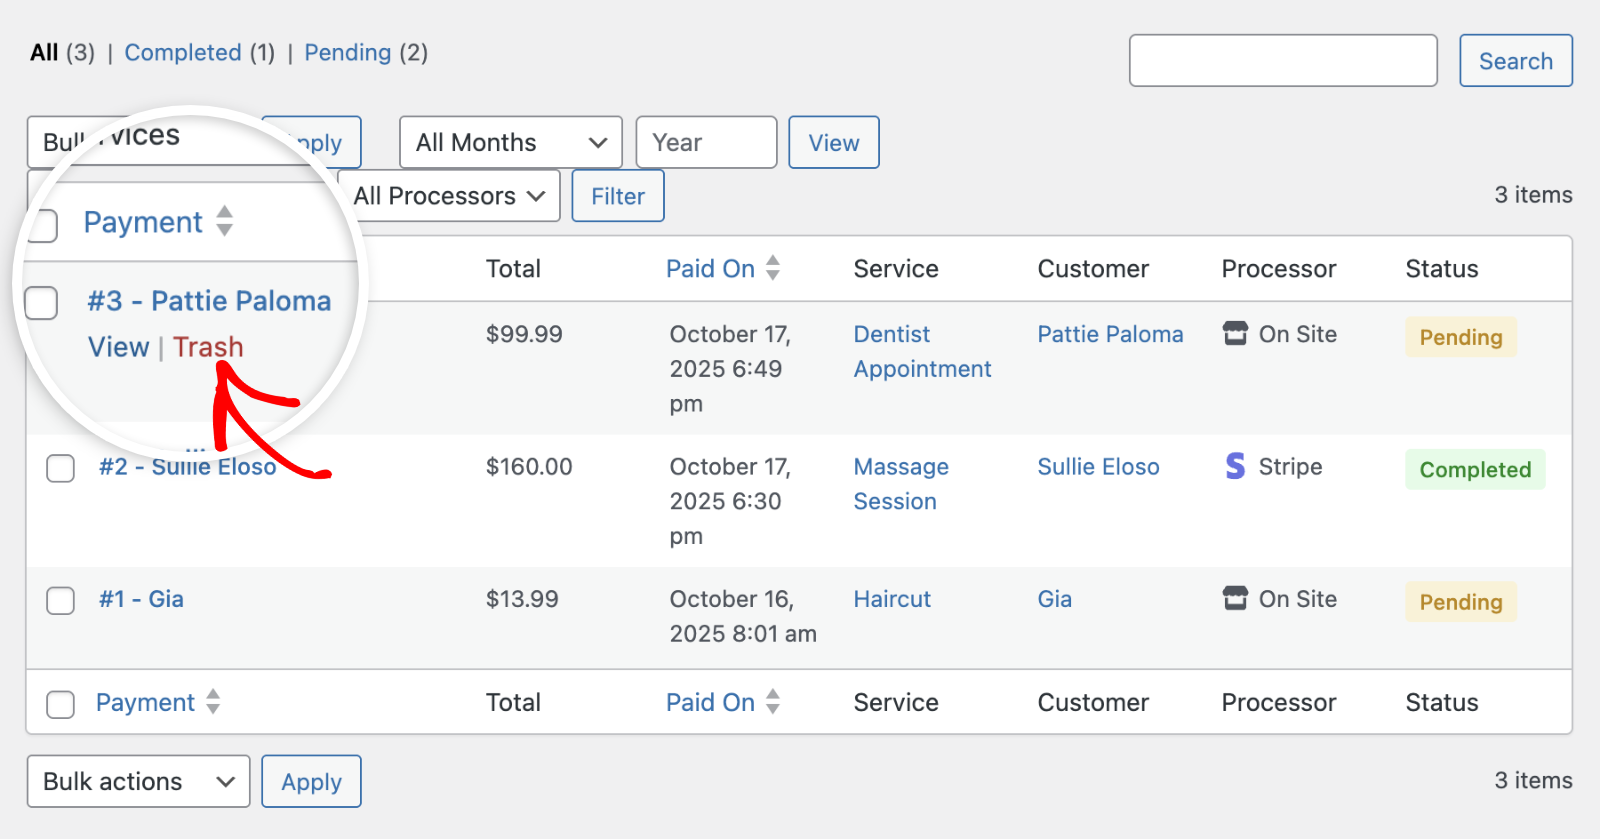Click the Stripe processor icon
1600x839 pixels.
1235,466
